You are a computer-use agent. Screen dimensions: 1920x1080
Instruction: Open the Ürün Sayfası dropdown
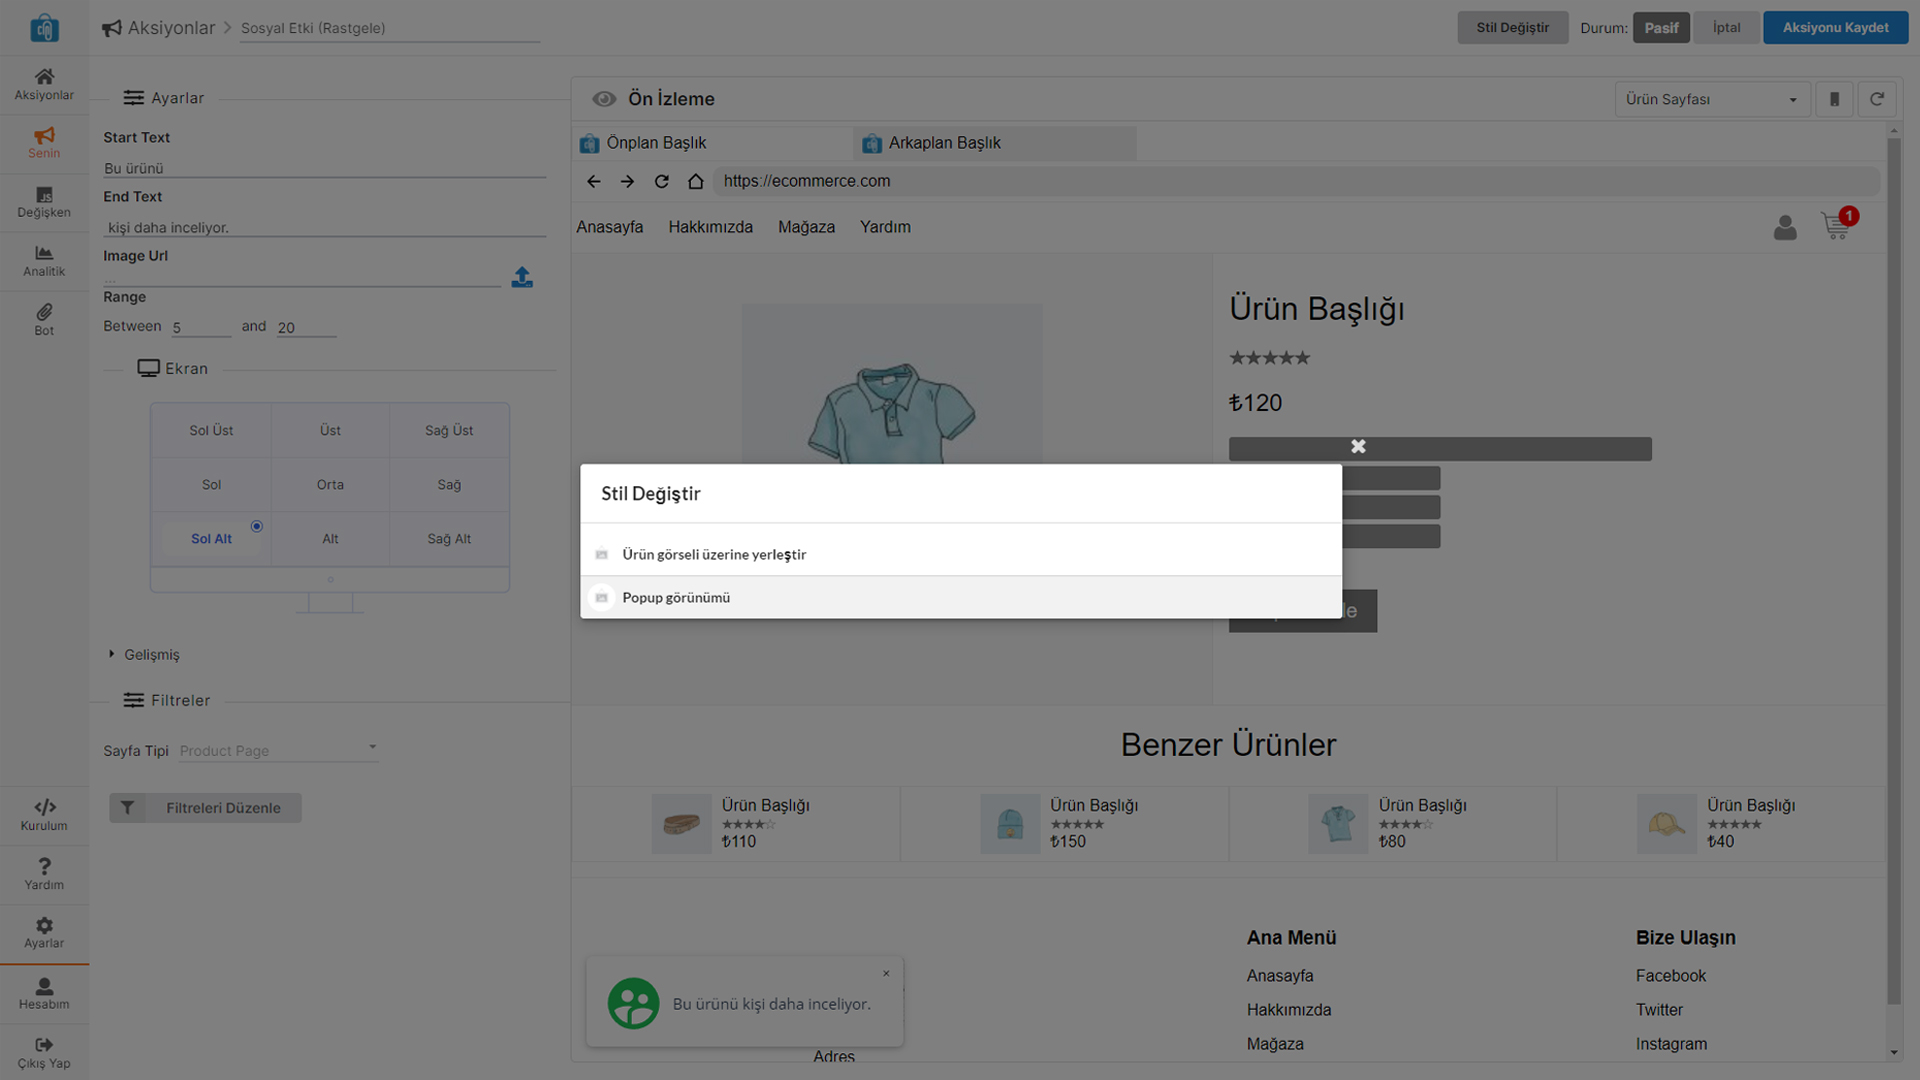coord(1711,99)
